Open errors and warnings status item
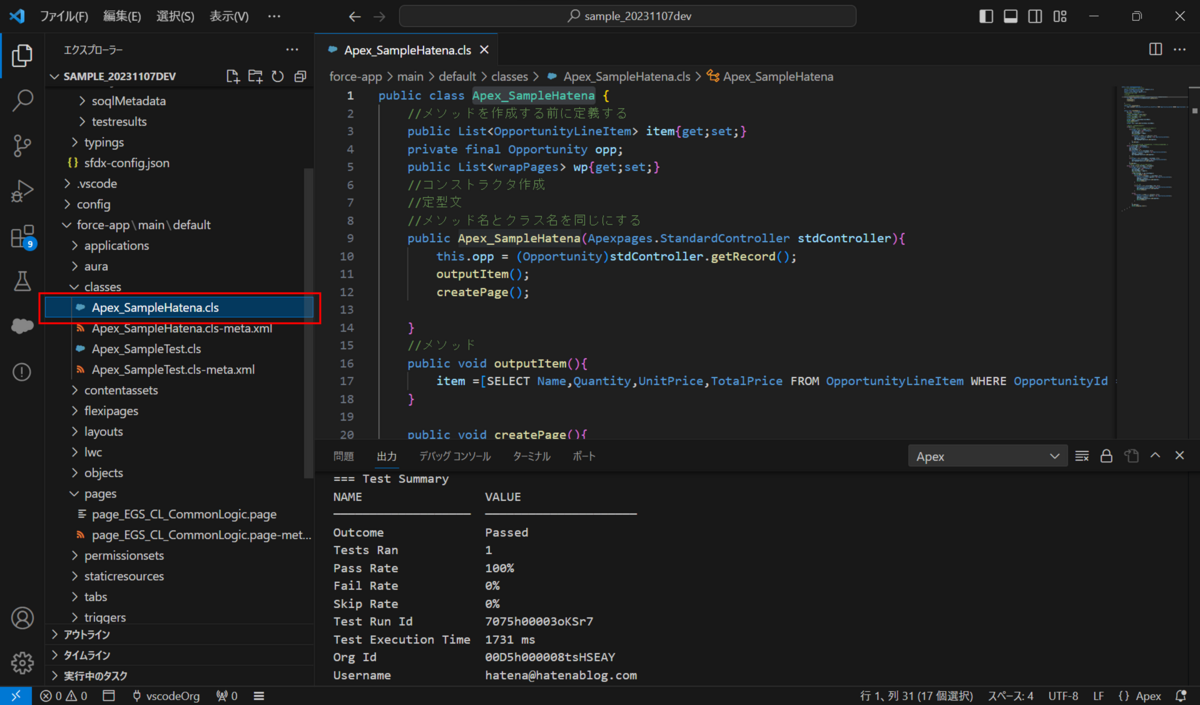 (63, 696)
